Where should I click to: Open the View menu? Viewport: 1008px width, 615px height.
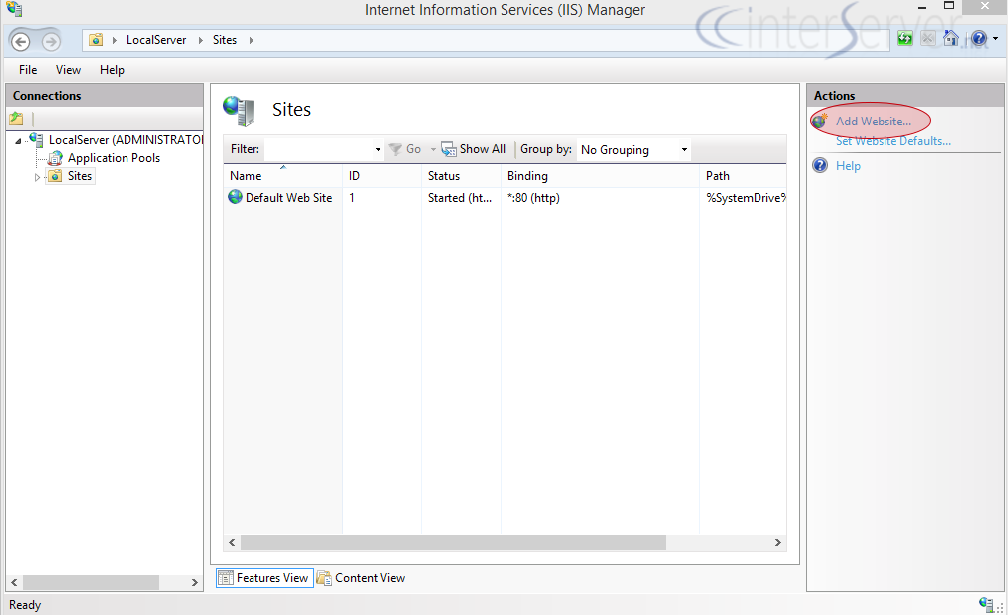(x=68, y=69)
